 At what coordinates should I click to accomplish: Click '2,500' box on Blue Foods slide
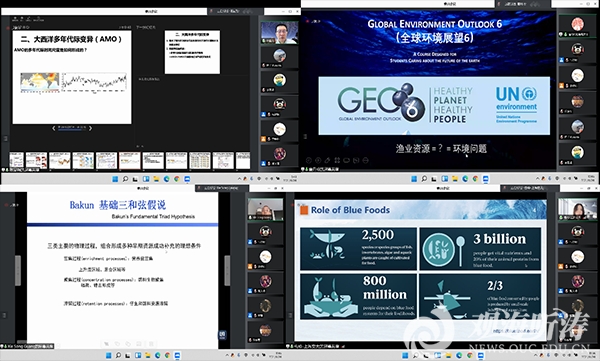[358, 248]
